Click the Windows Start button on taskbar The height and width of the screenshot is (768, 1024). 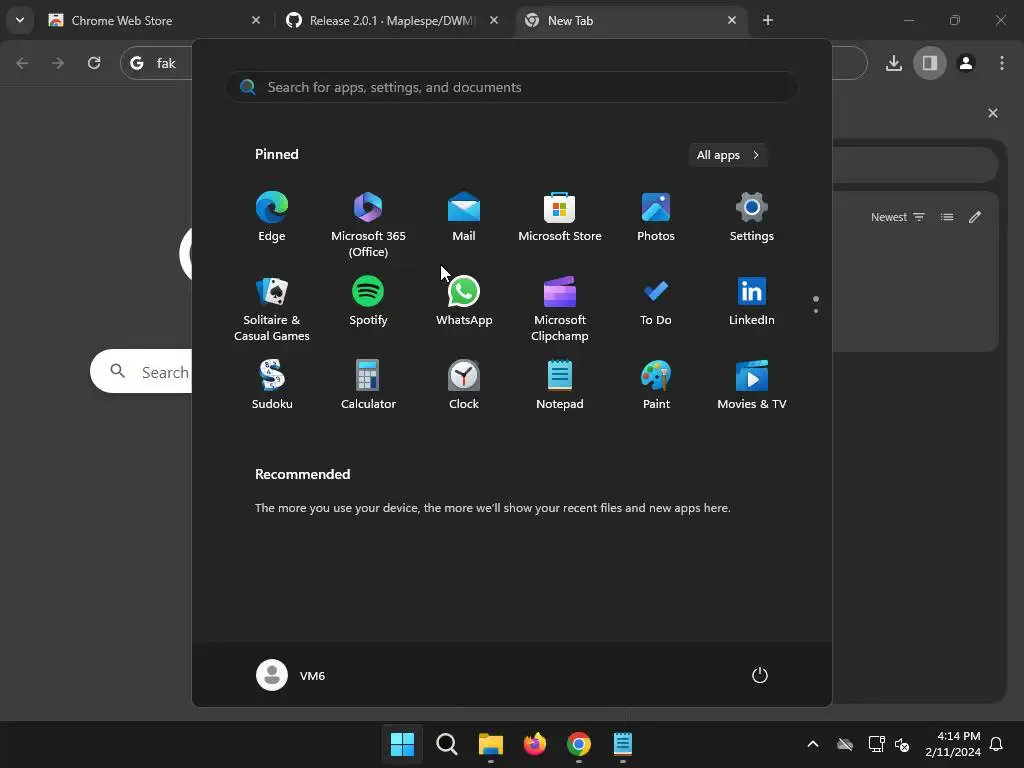(x=402, y=744)
